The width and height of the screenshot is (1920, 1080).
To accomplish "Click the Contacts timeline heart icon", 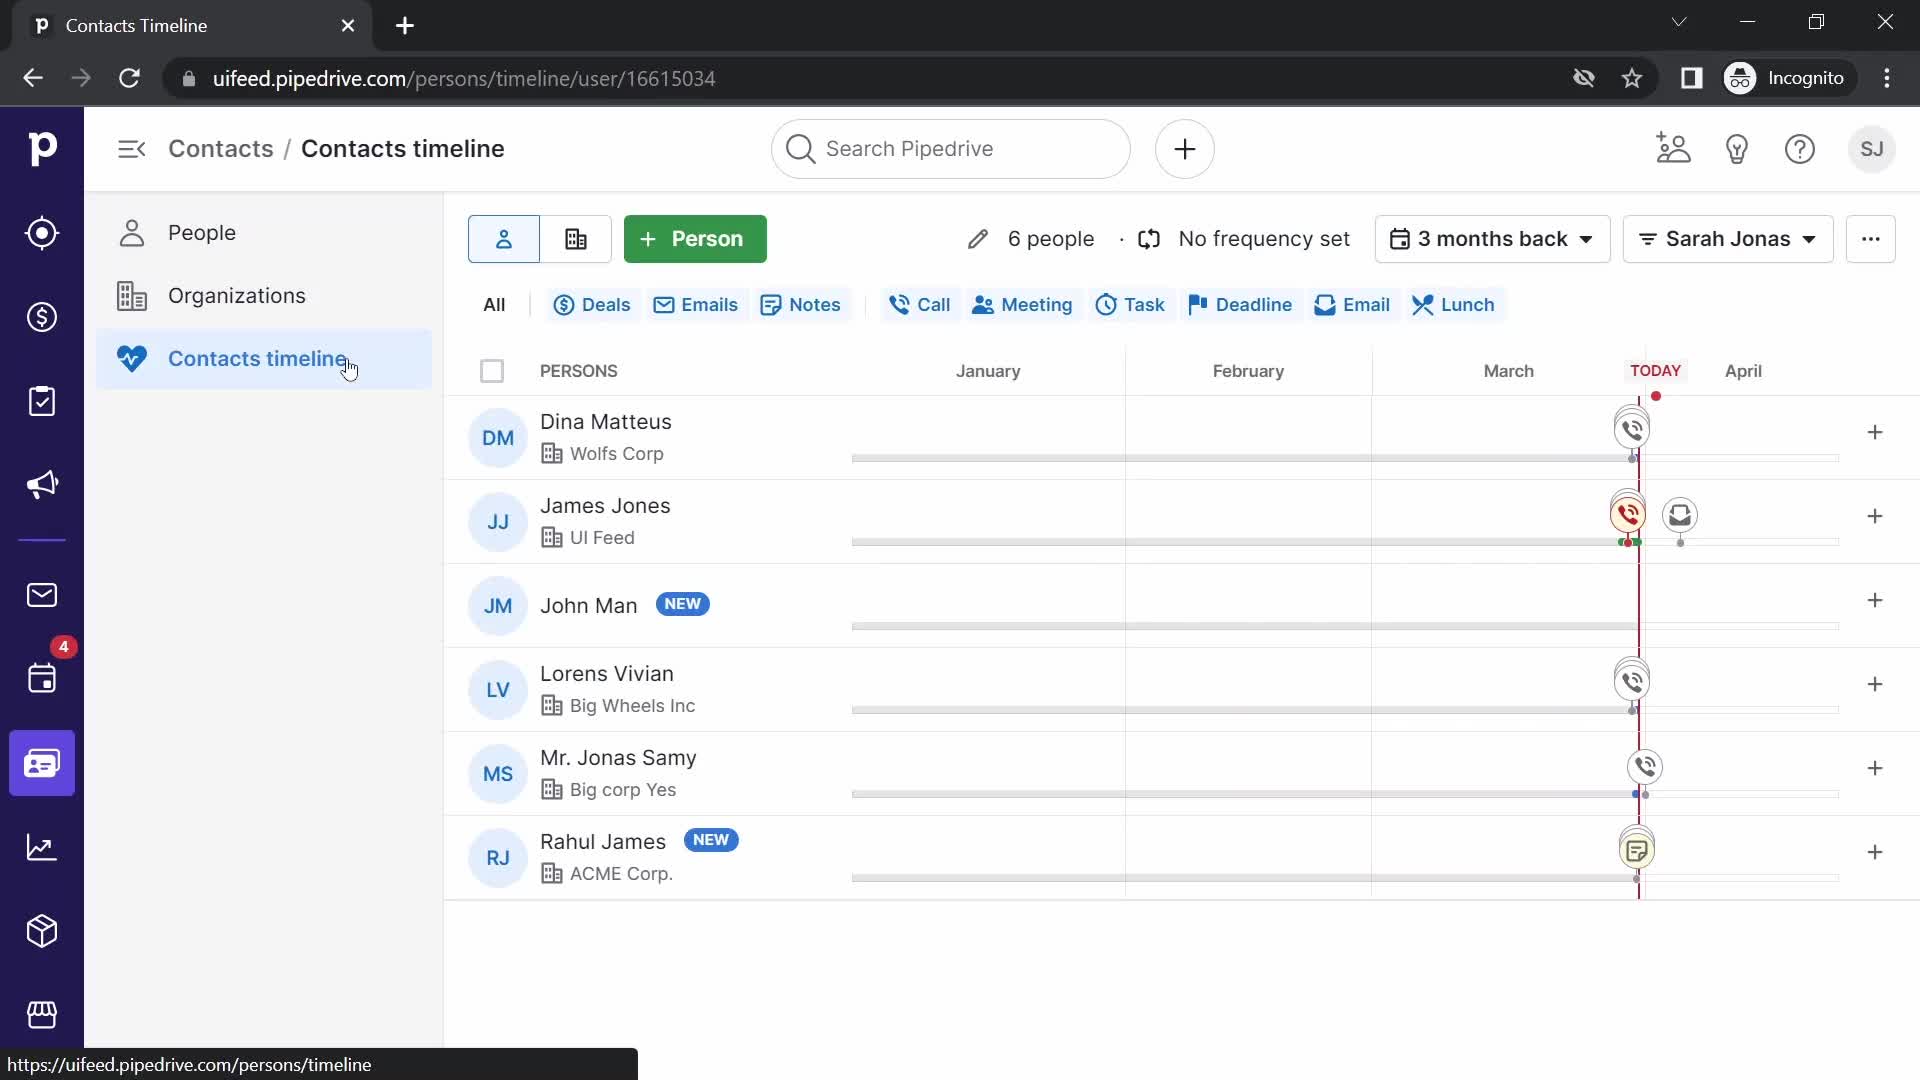I will click(131, 357).
